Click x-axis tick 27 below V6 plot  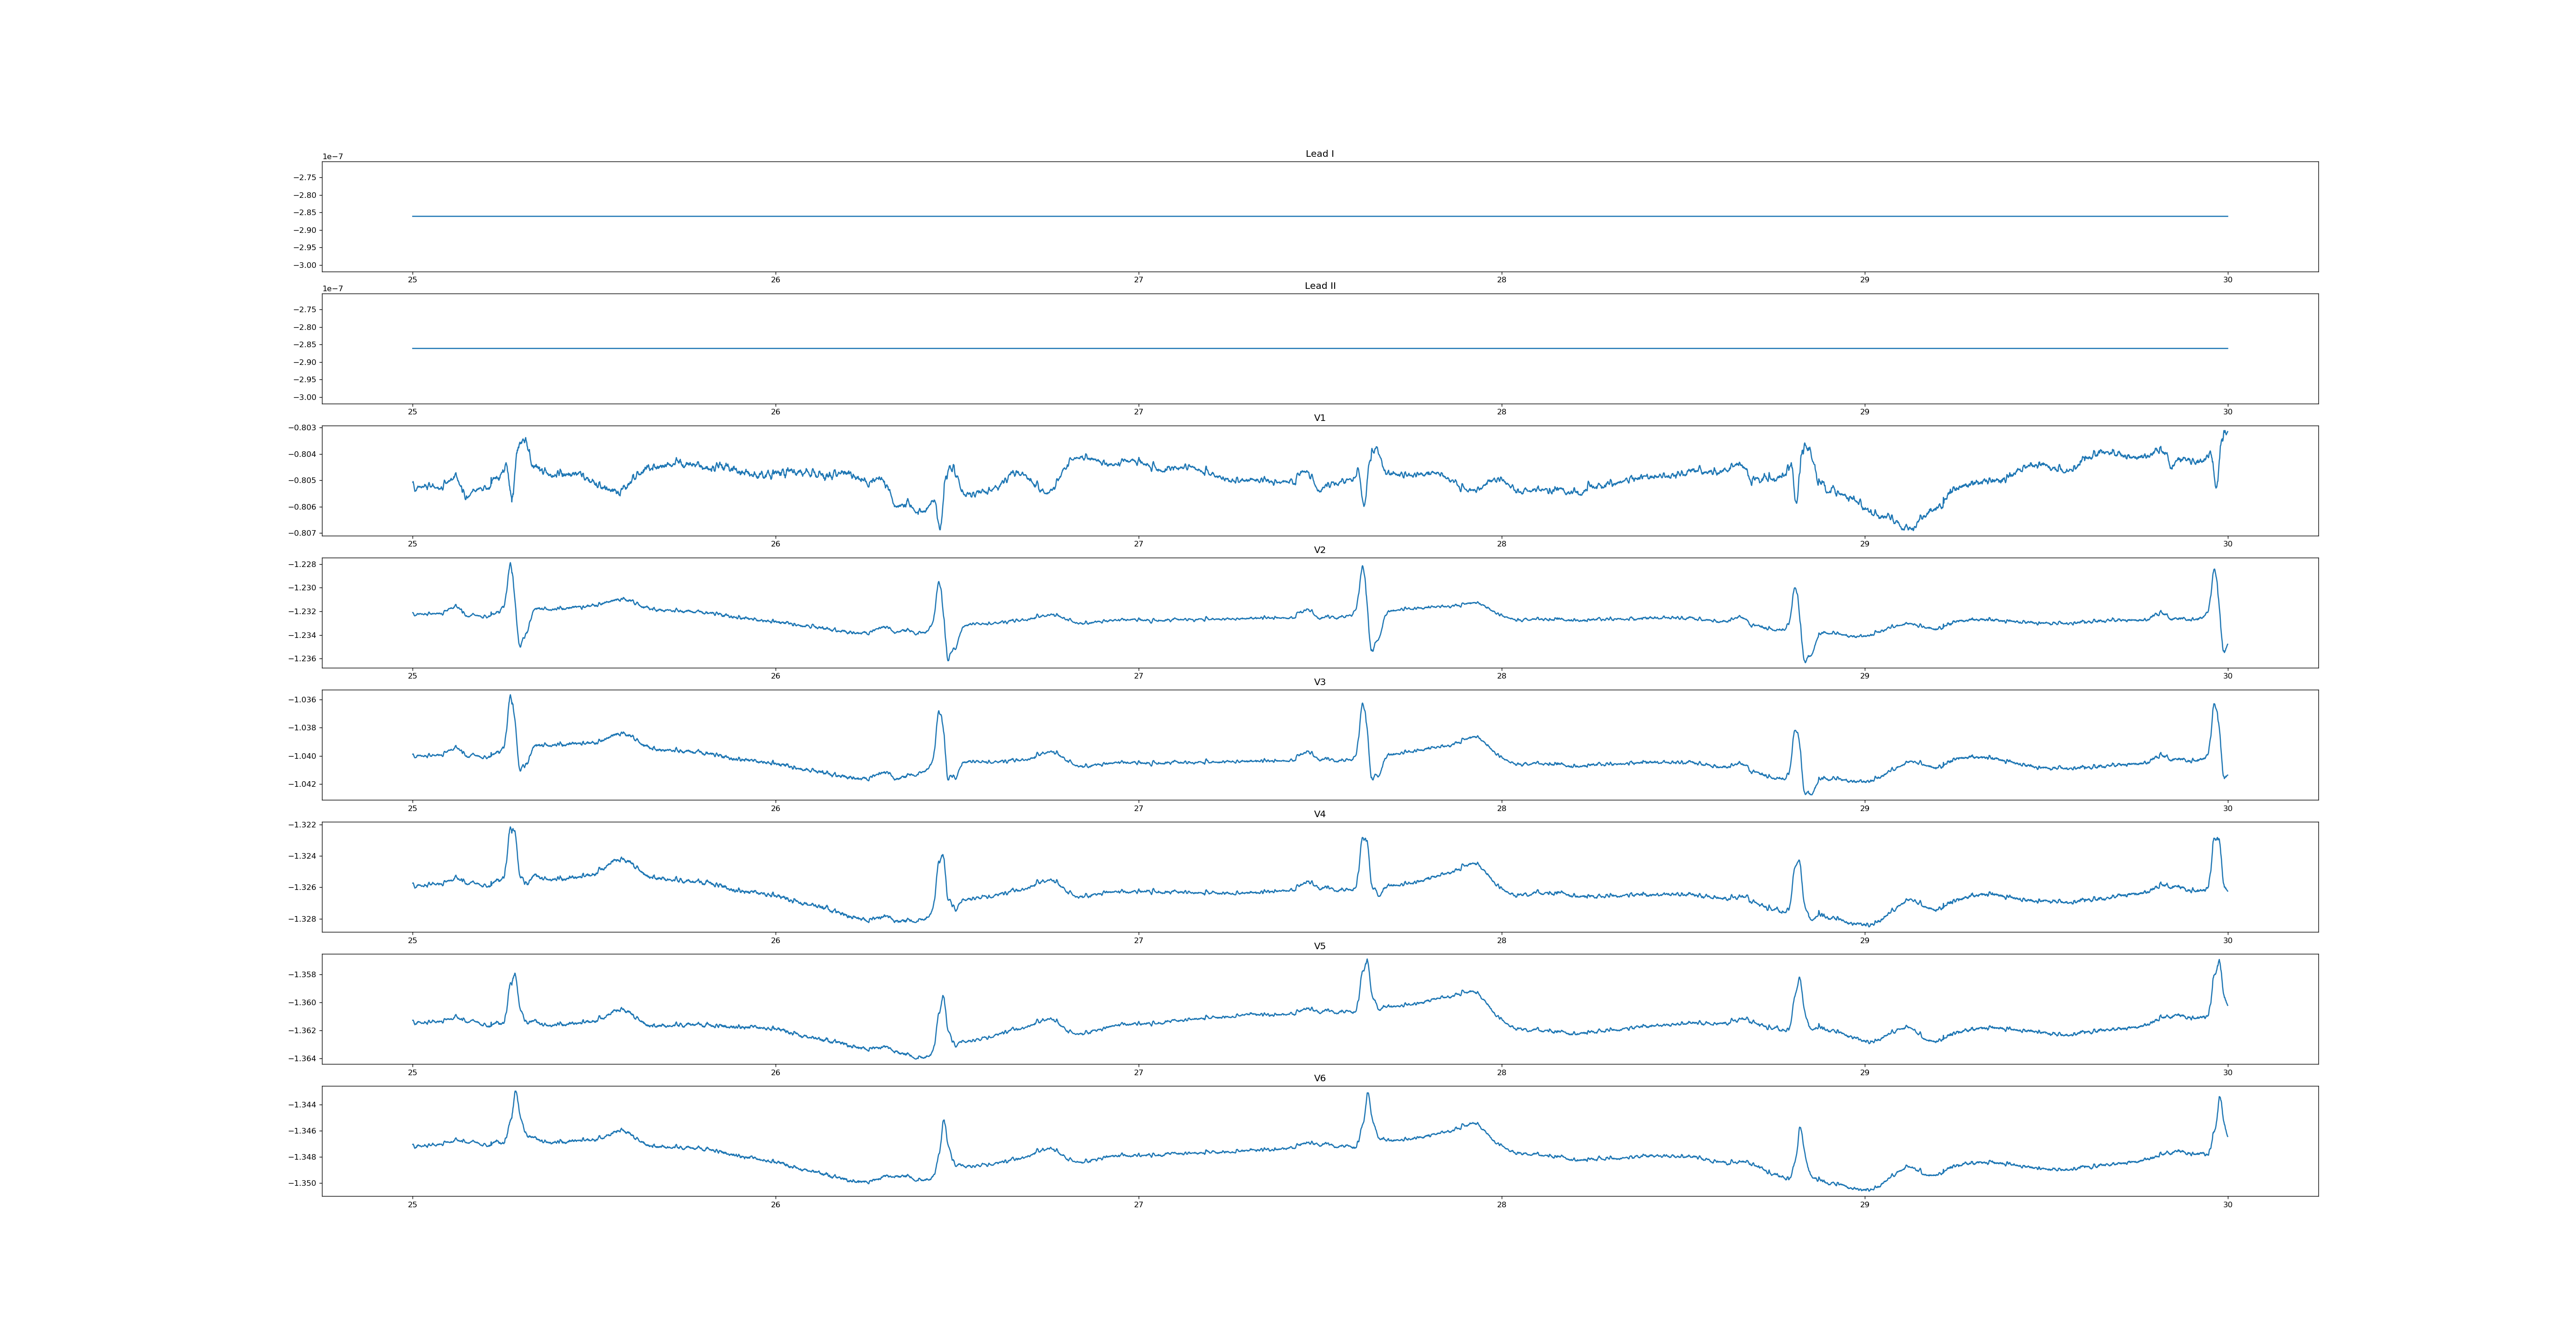1138,1205
